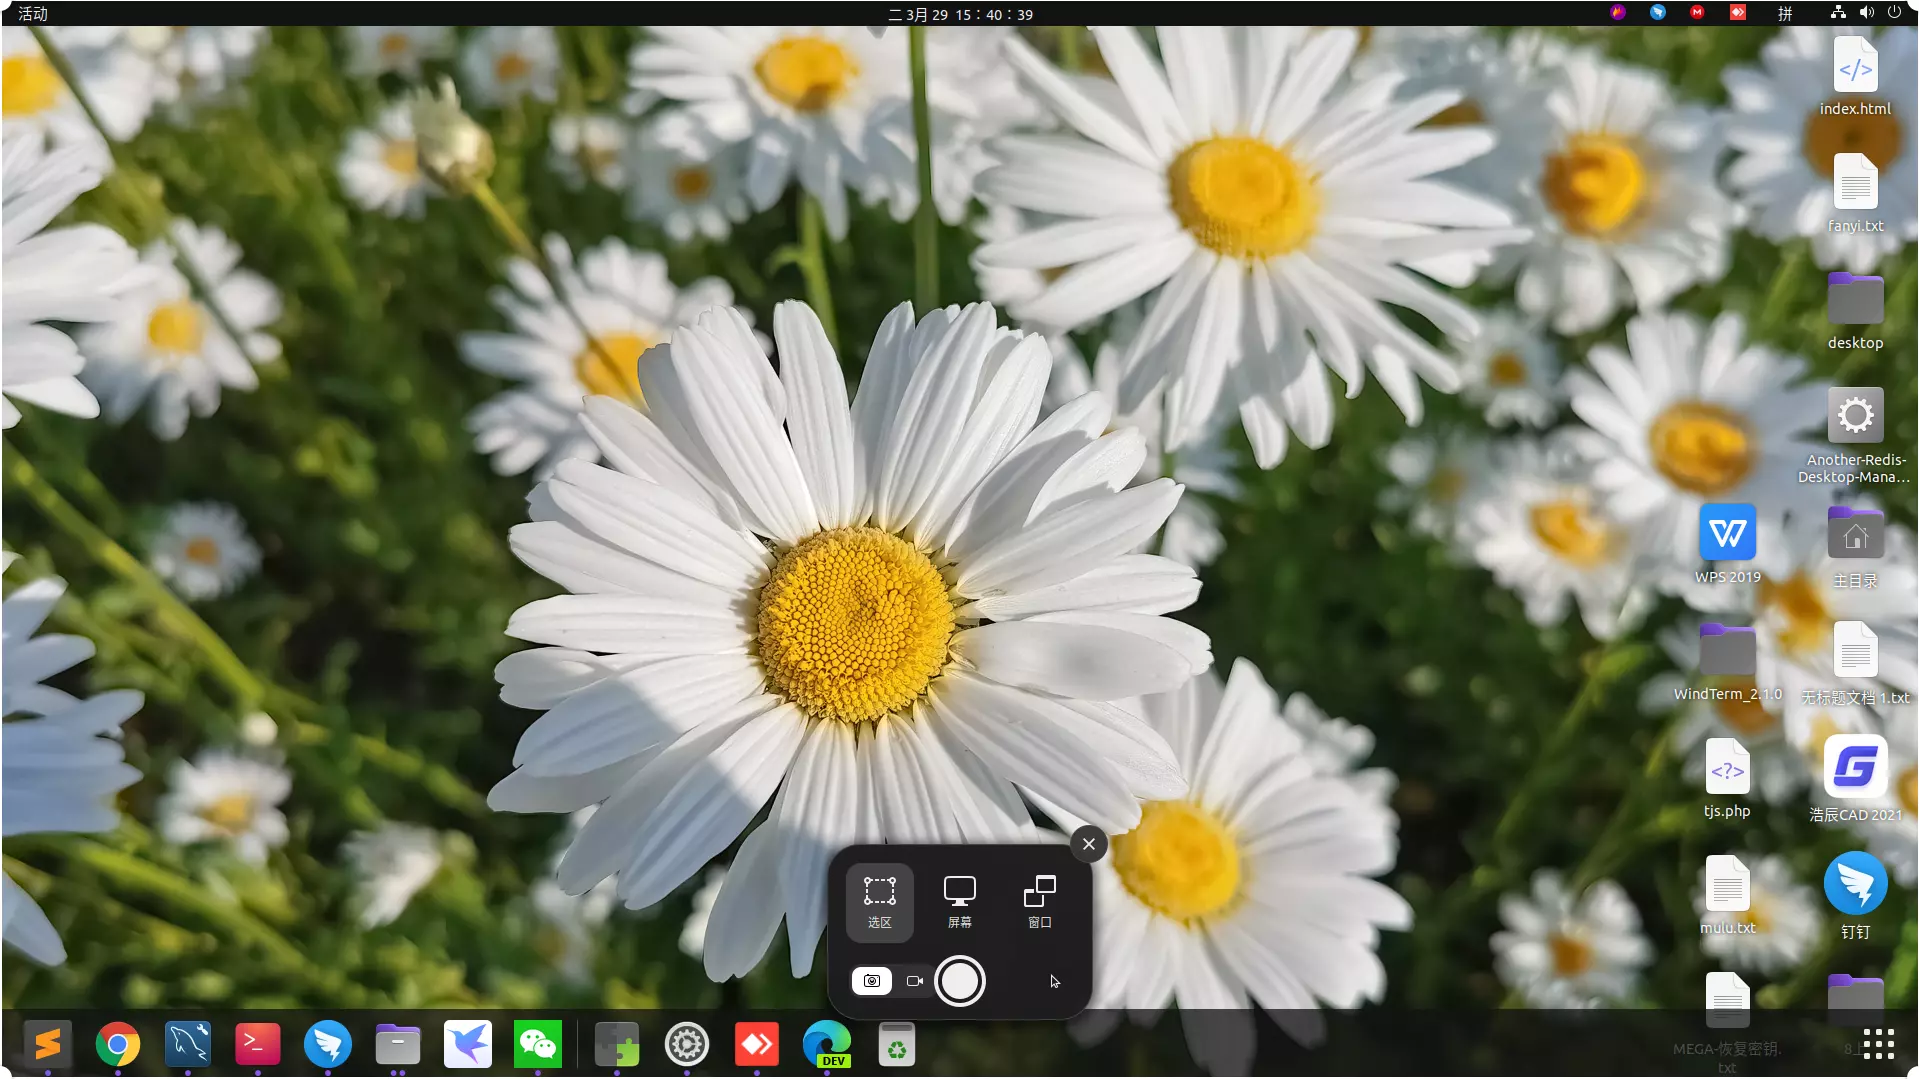Open Sublime Text from the dock
This screenshot has height=1079, width=1919.
click(x=48, y=1045)
